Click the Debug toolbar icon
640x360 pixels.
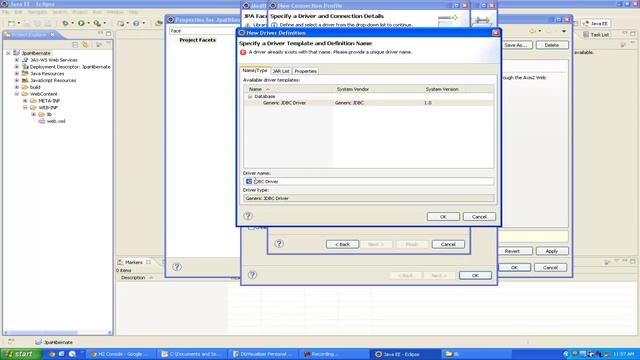pos(65,23)
